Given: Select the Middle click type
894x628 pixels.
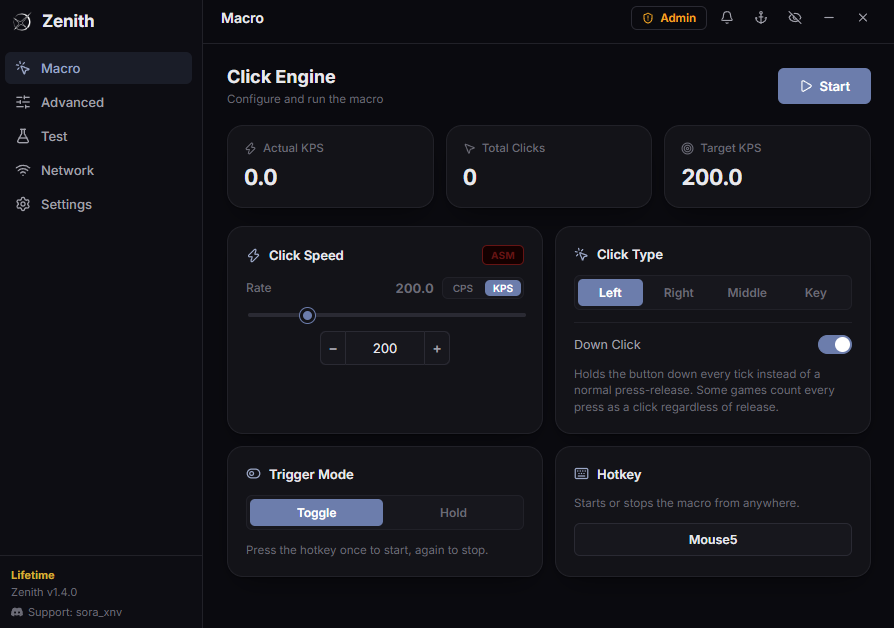Looking at the screenshot, I should point(747,293).
